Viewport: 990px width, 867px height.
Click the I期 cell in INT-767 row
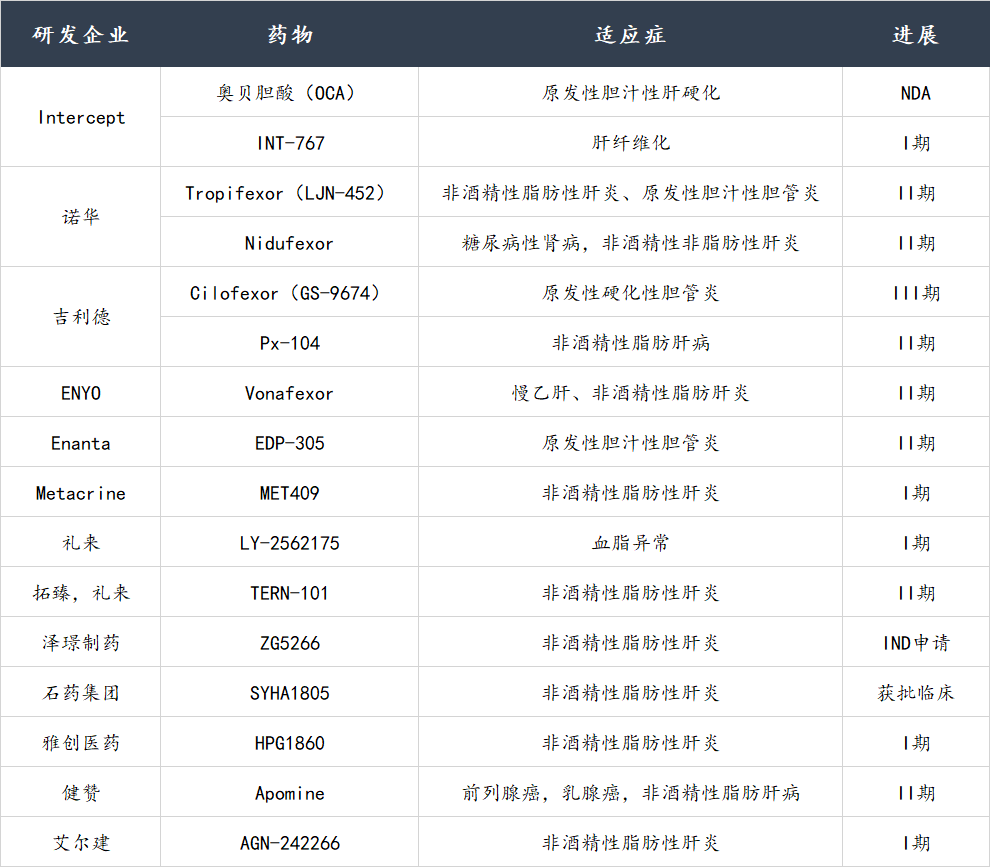(915, 142)
